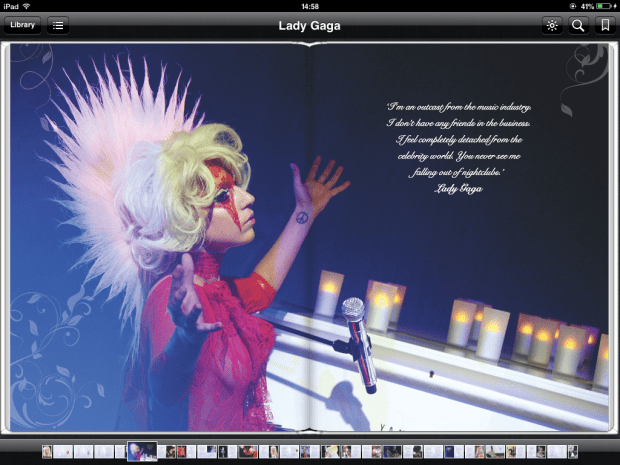Tap the 'Lady Gaga' signature under the quote
This screenshot has width=620, height=465.
coord(458,189)
